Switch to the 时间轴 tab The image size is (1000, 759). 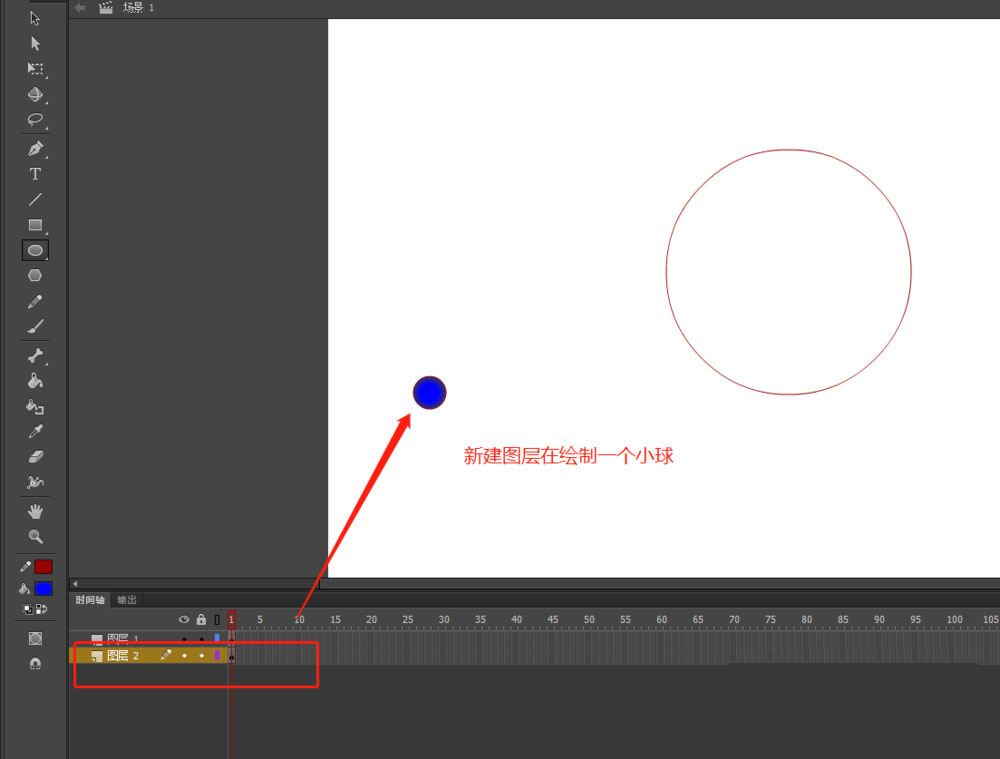tap(90, 600)
